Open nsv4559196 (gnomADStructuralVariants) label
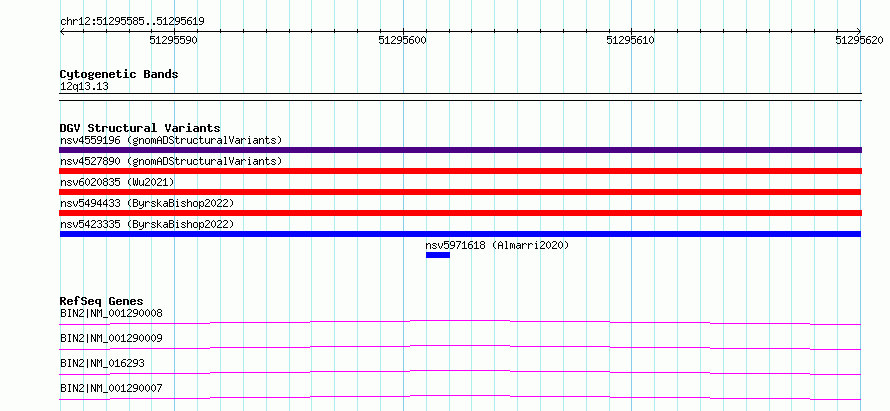Image resolution: width=890 pixels, height=411 pixels. click(171, 140)
